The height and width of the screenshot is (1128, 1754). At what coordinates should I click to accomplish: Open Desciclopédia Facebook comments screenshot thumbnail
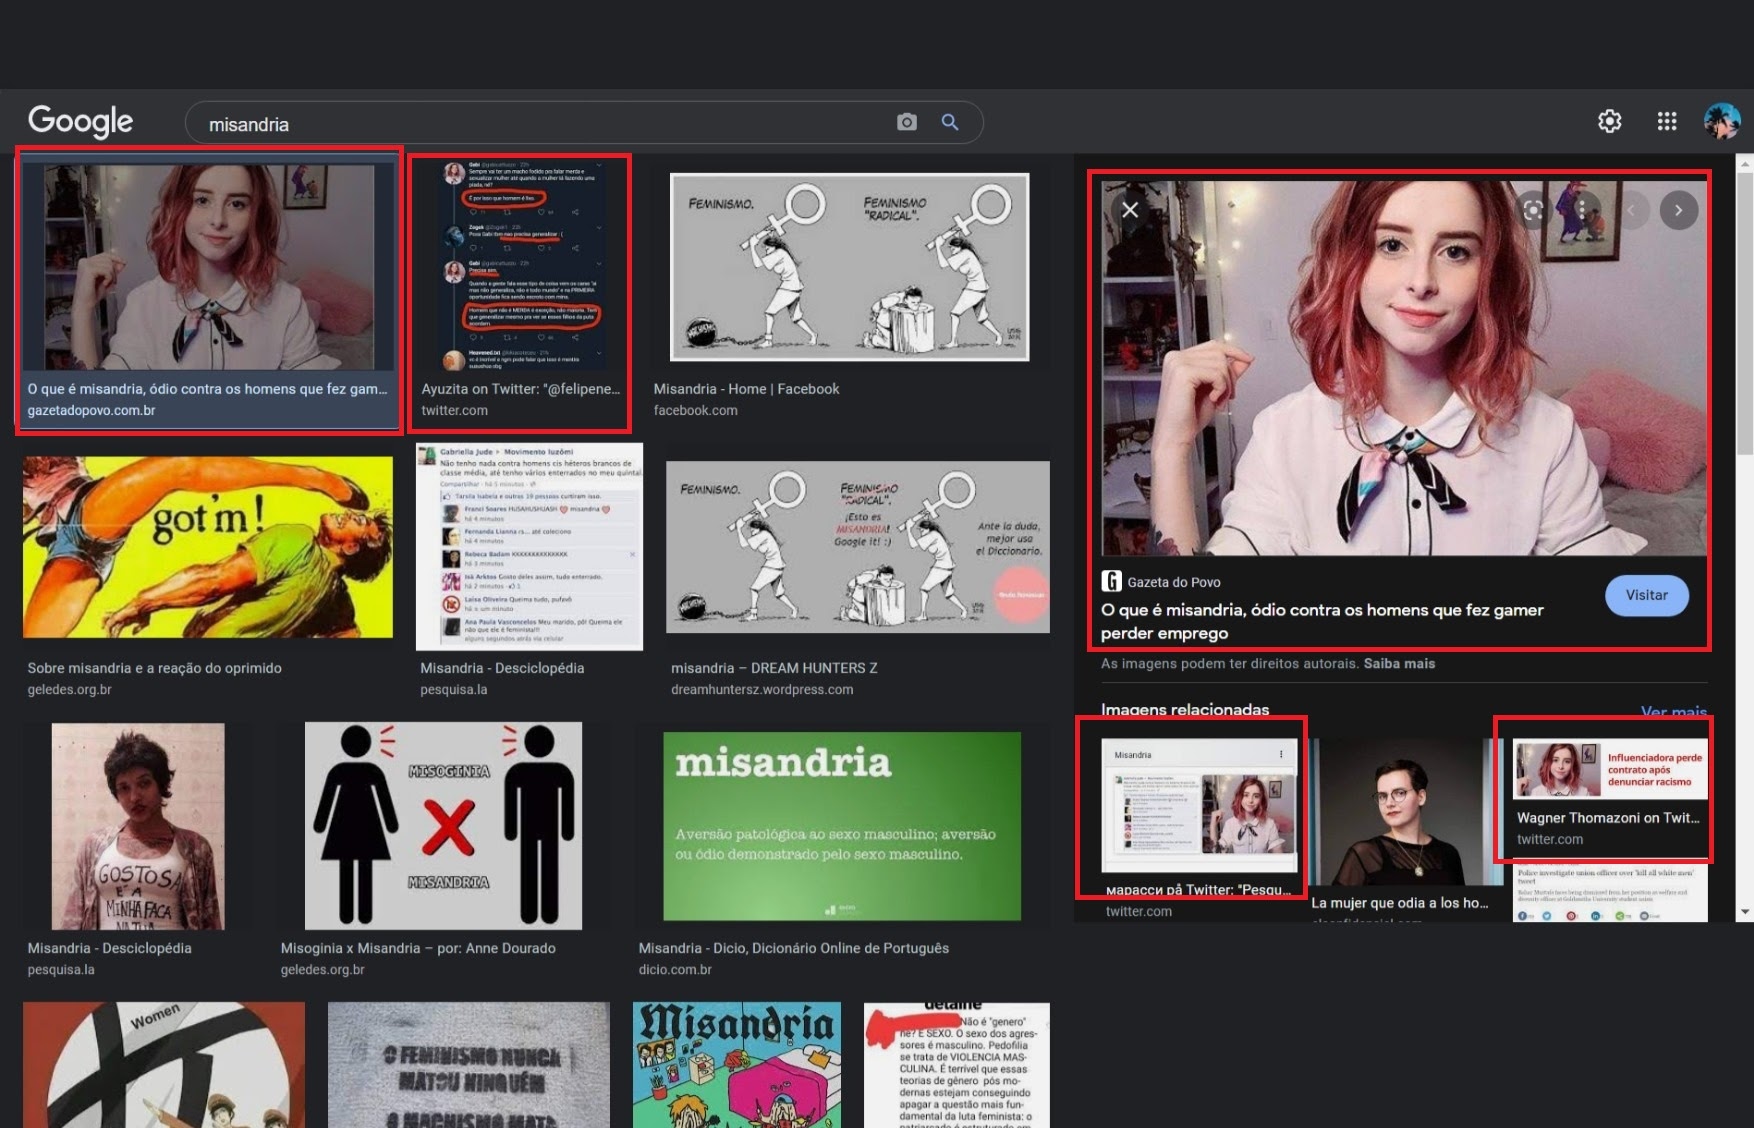[529, 547]
